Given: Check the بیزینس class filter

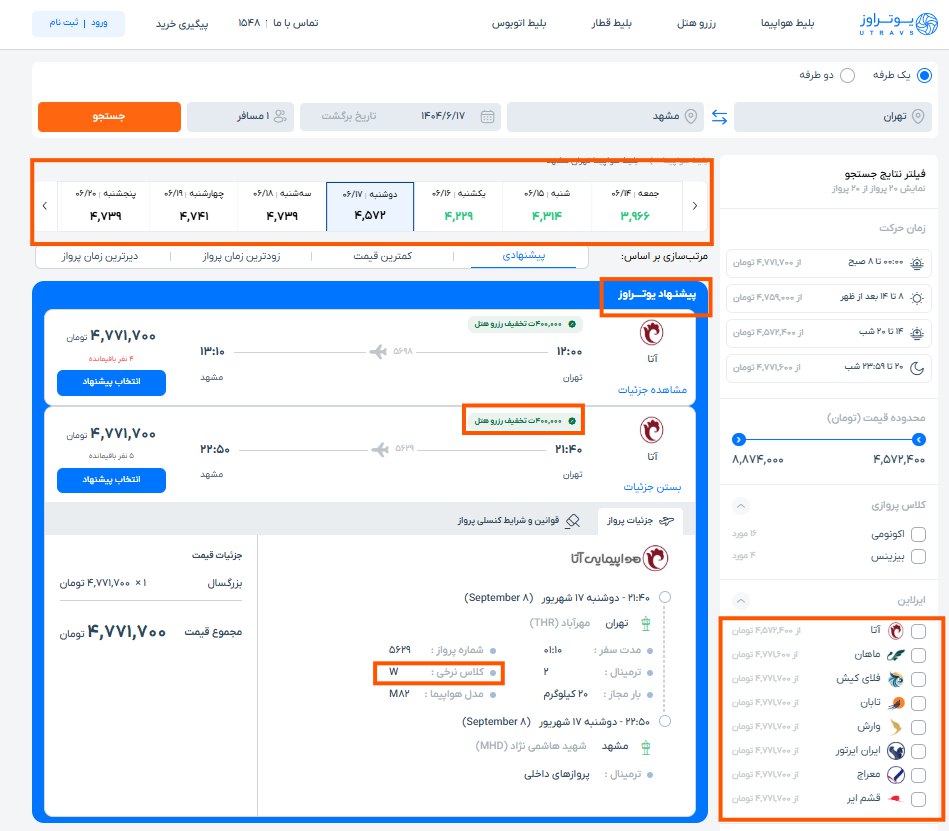Looking at the screenshot, I should [918, 557].
